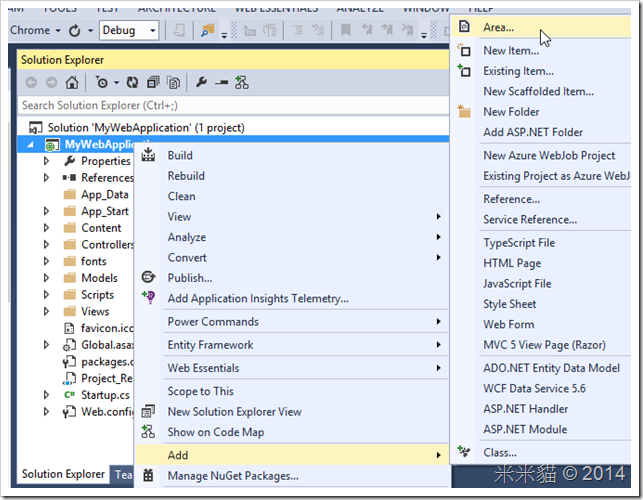Select the Add menu entry
643x500 pixels.
click(x=292, y=455)
